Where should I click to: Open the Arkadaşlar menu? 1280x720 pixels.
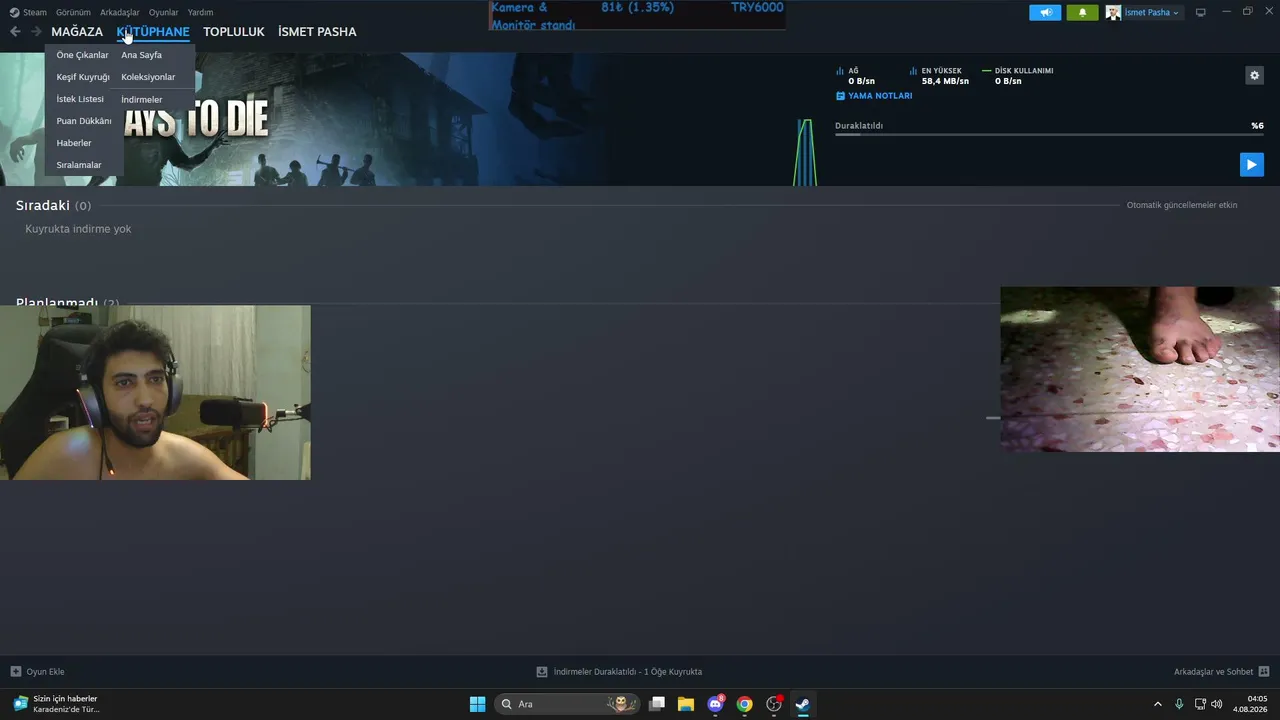point(120,13)
